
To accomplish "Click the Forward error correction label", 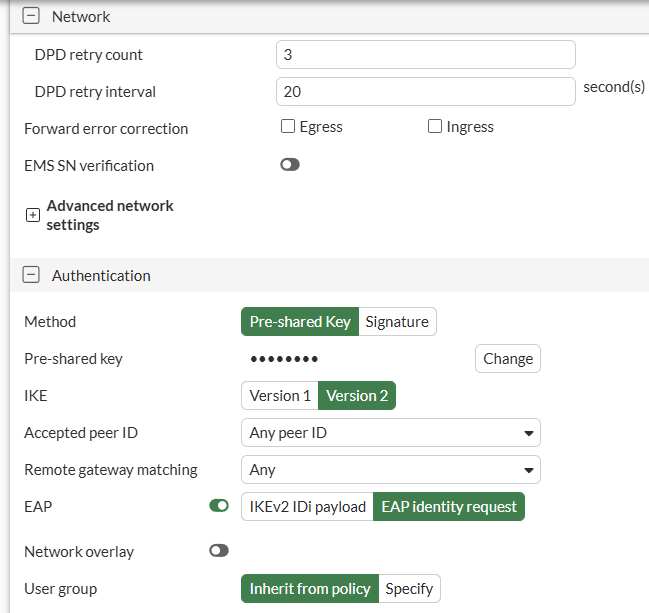I will point(106,129).
